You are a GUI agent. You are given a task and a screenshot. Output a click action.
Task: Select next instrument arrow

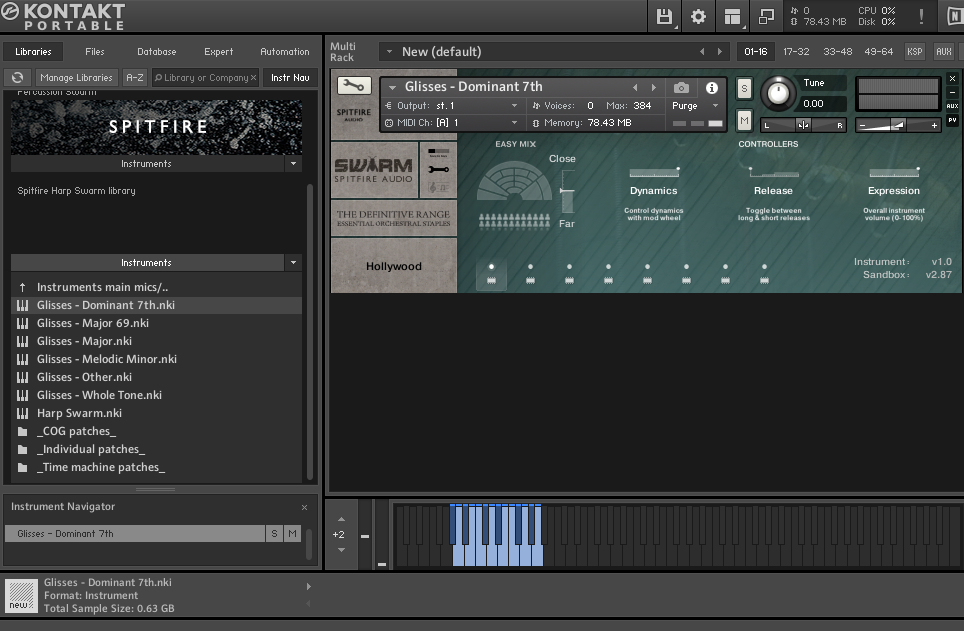(x=654, y=87)
